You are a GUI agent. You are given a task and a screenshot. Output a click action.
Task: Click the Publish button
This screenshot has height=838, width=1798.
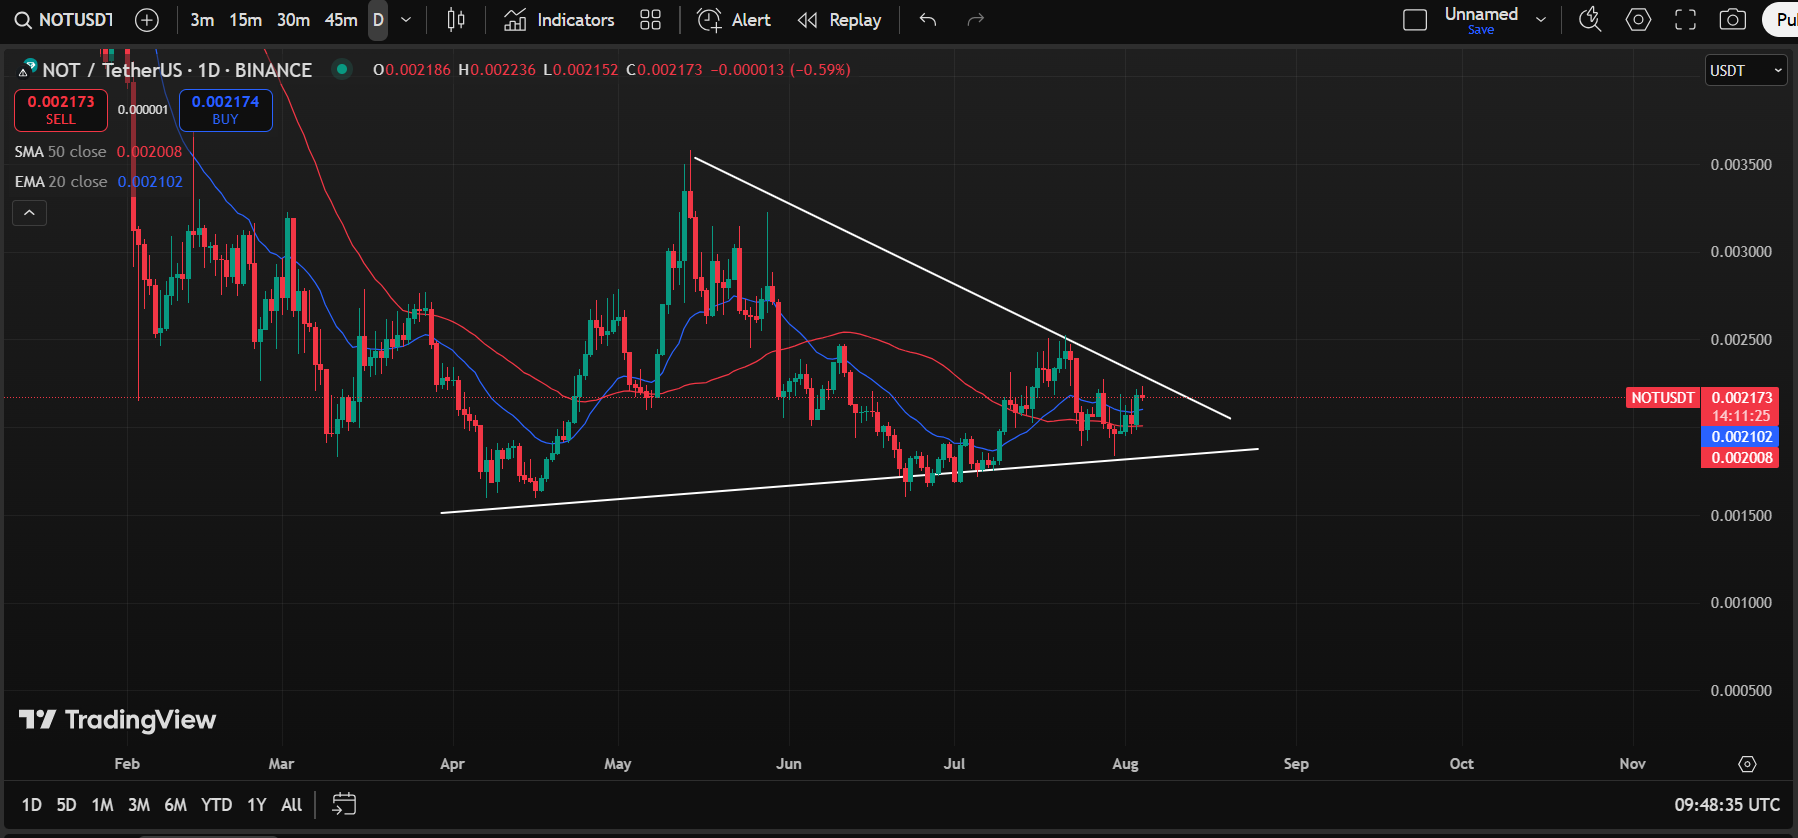[x=1781, y=20]
